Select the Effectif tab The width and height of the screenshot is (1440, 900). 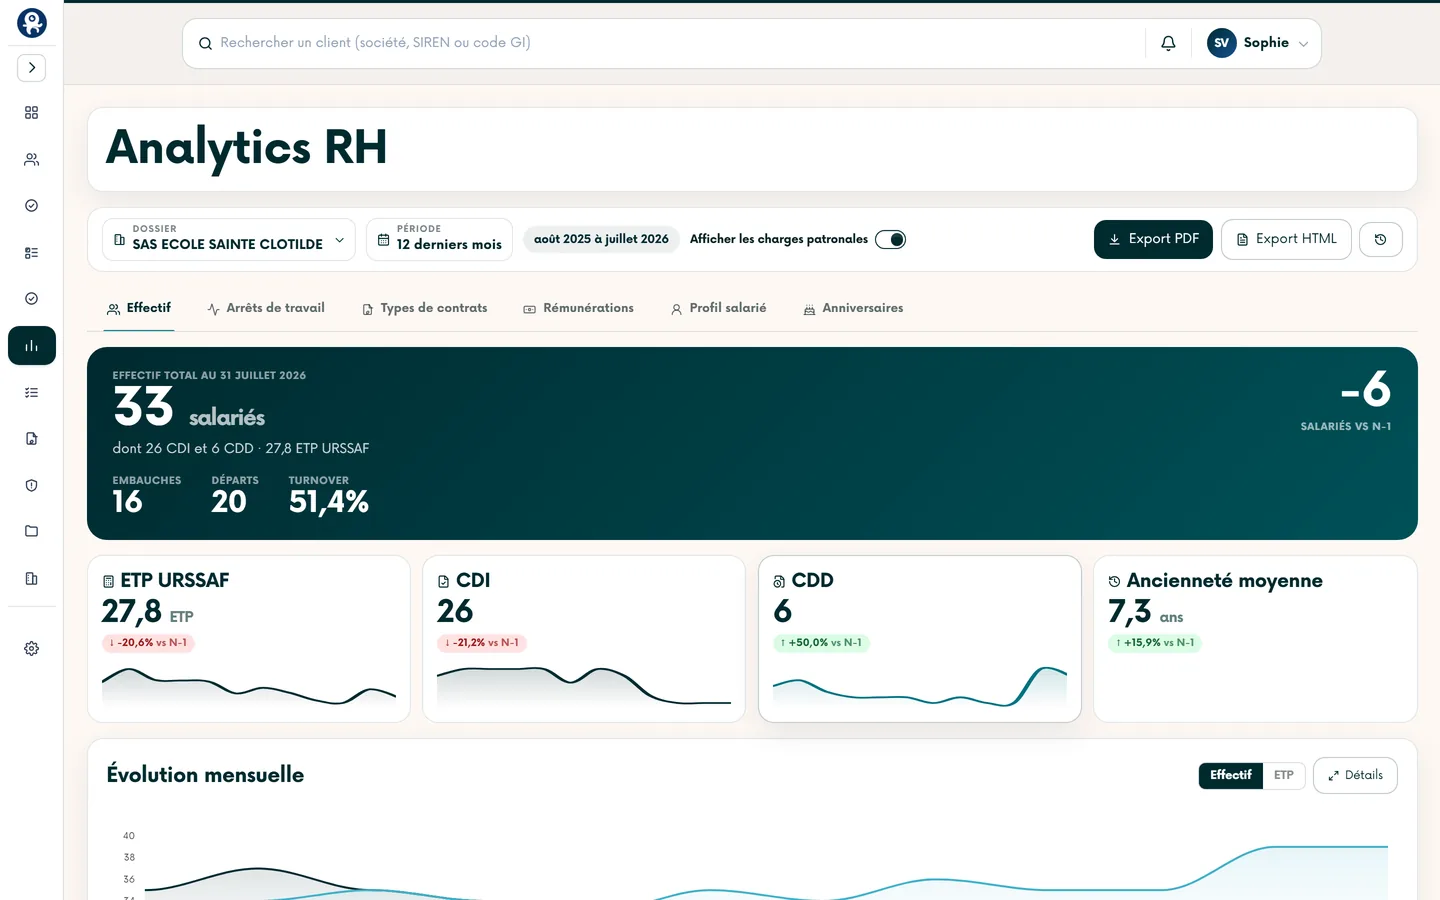139,308
